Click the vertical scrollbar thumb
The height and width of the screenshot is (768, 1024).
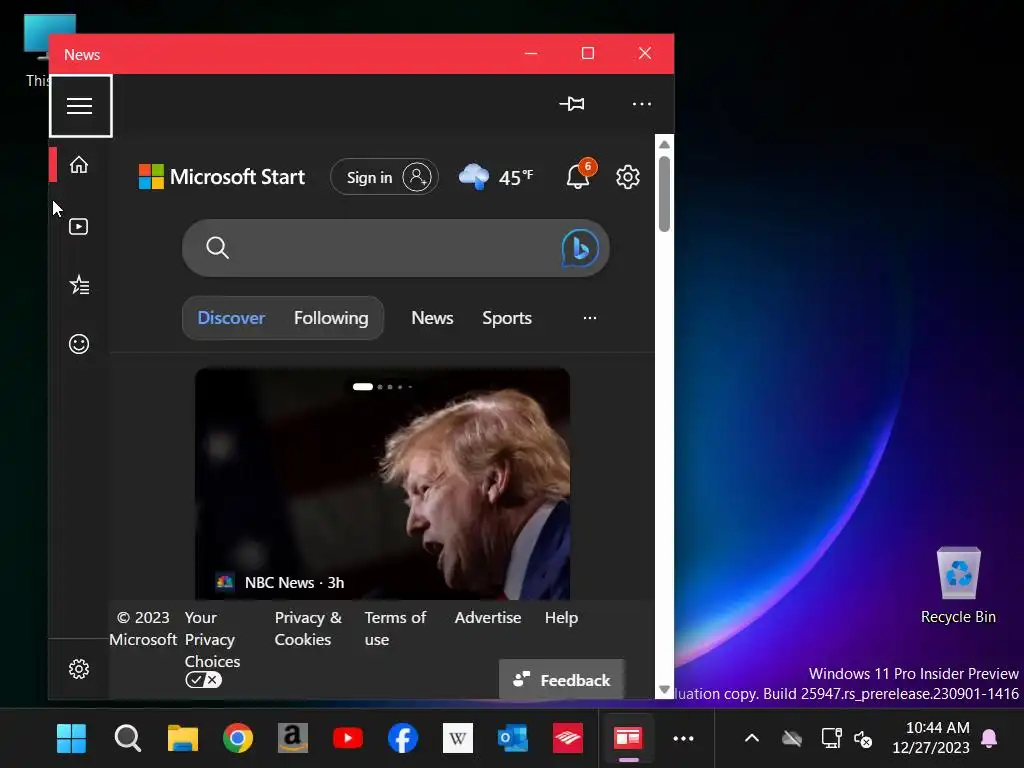pyautogui.click(x=664, y=194)
